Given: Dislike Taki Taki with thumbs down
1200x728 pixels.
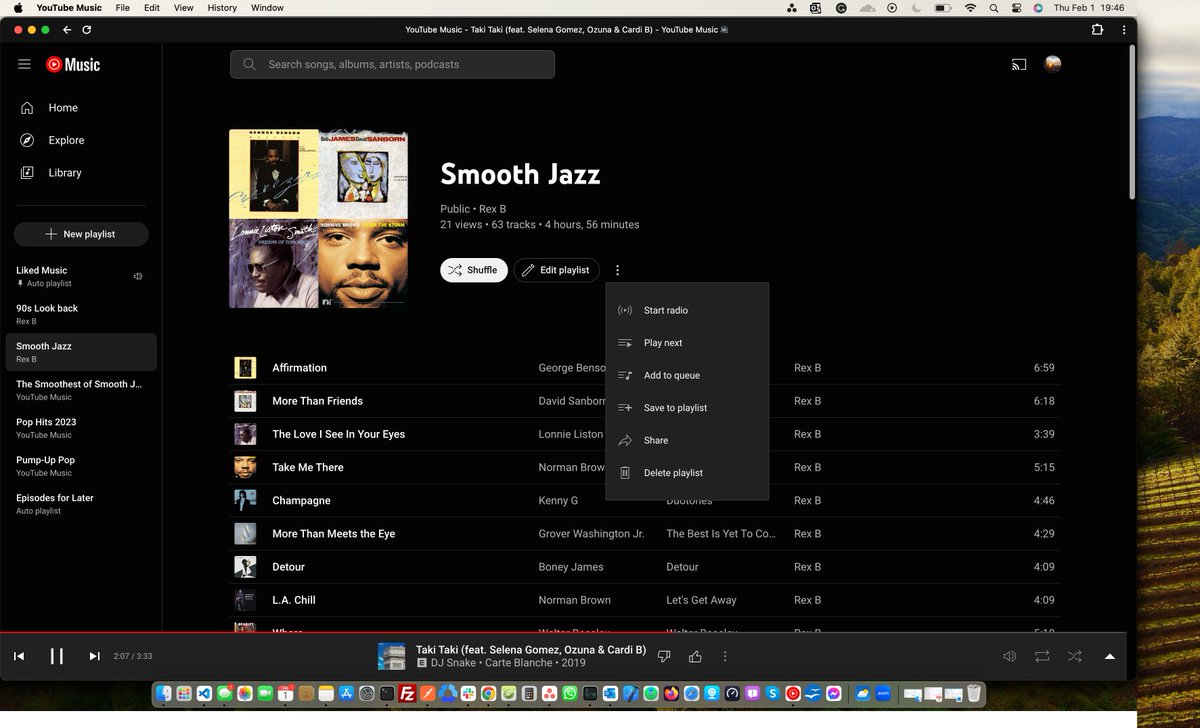Looking at the screenshot, I should pos(663,656).
